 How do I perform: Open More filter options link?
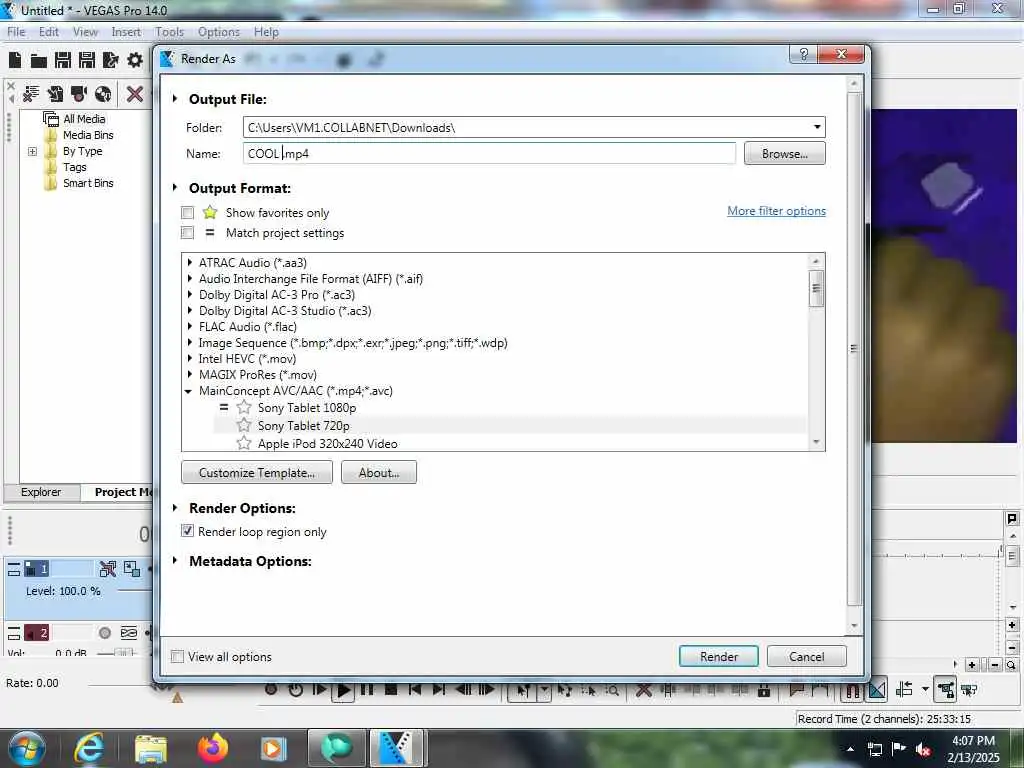click(776, 210)
